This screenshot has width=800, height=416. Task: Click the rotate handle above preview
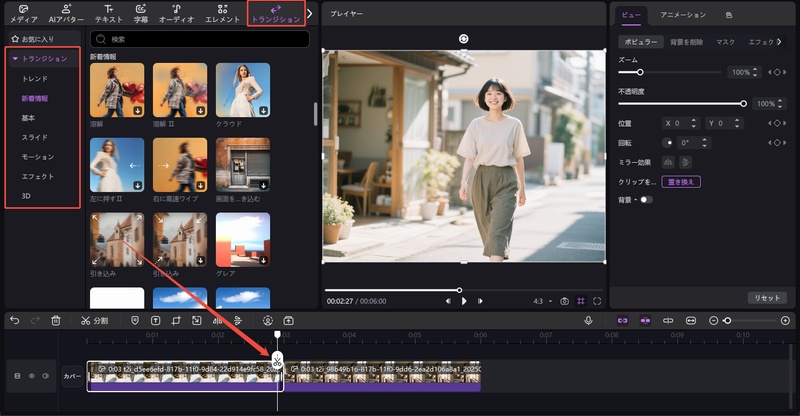[x=463, y=39]
